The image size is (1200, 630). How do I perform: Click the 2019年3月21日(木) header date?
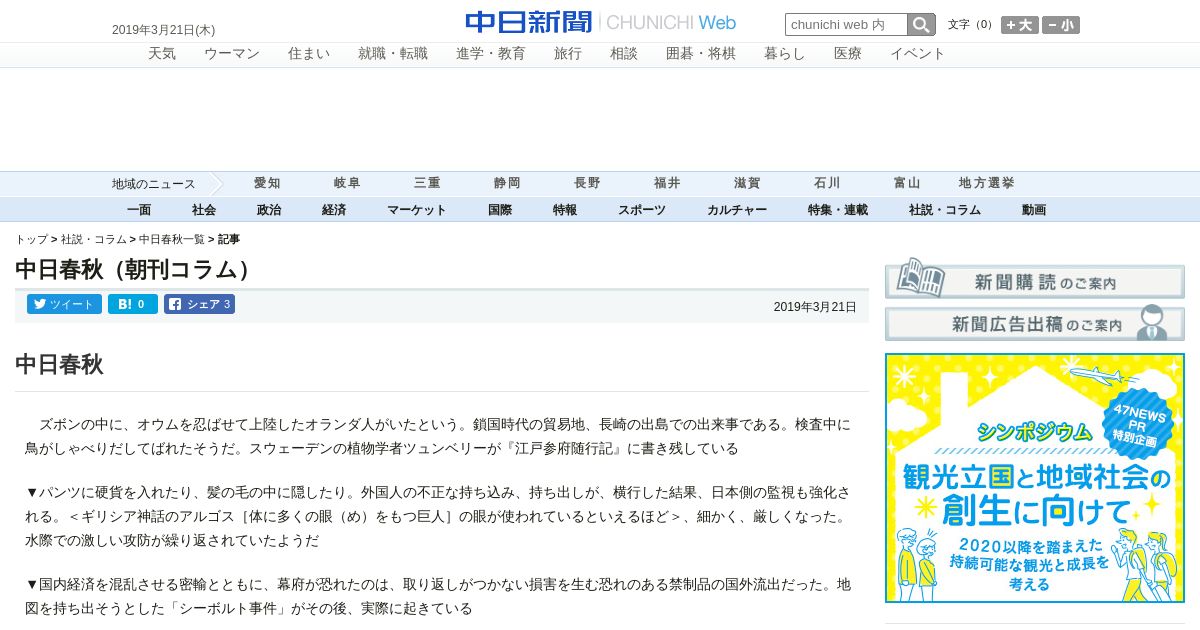click(x=163, y=30)
